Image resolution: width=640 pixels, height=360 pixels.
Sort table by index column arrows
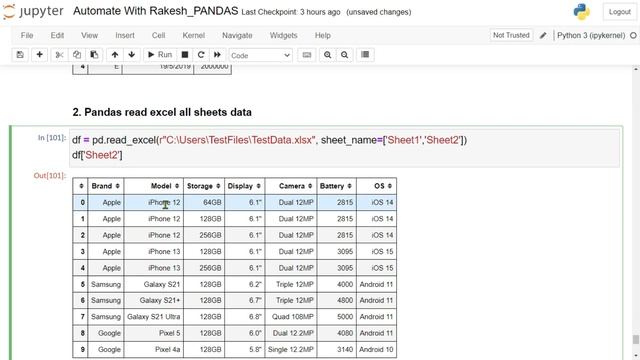coord(81,186)
